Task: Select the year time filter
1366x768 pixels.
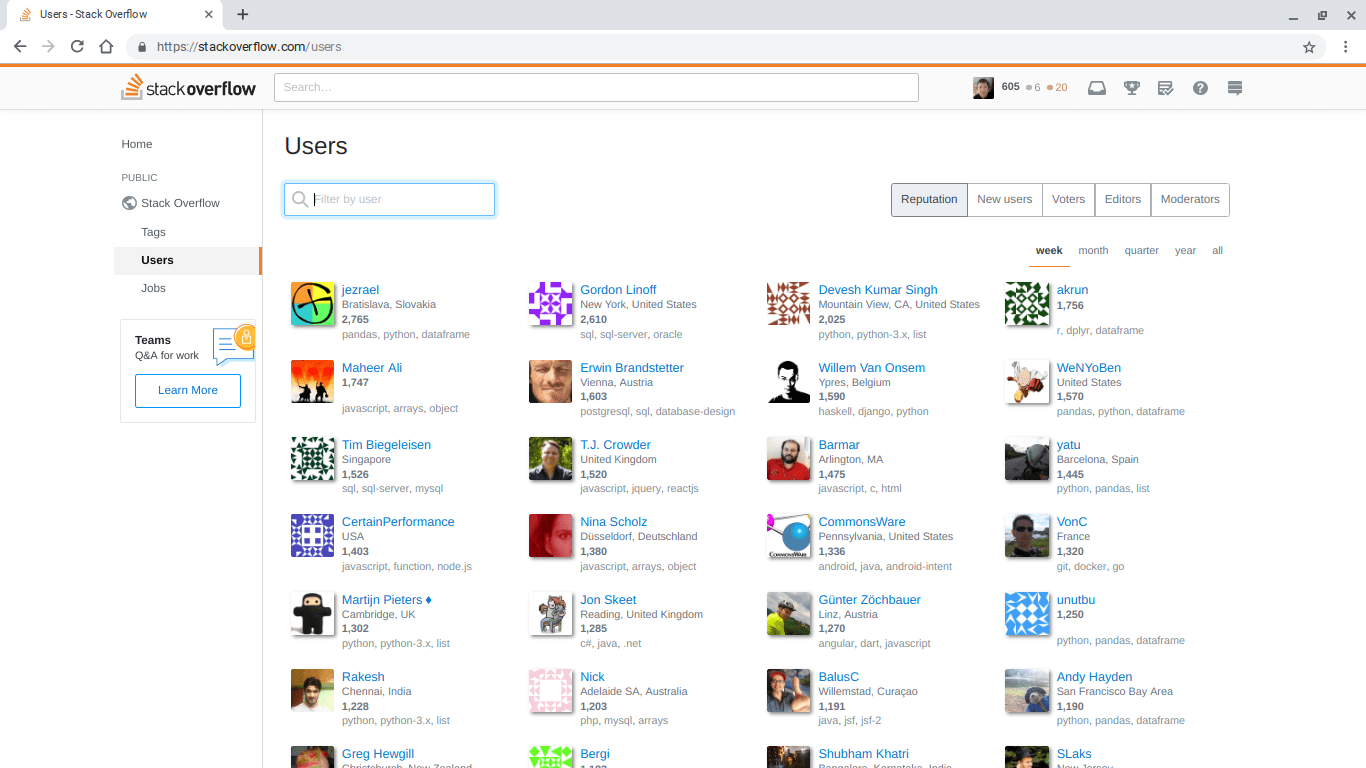Action: click(x=1185, y=251)
